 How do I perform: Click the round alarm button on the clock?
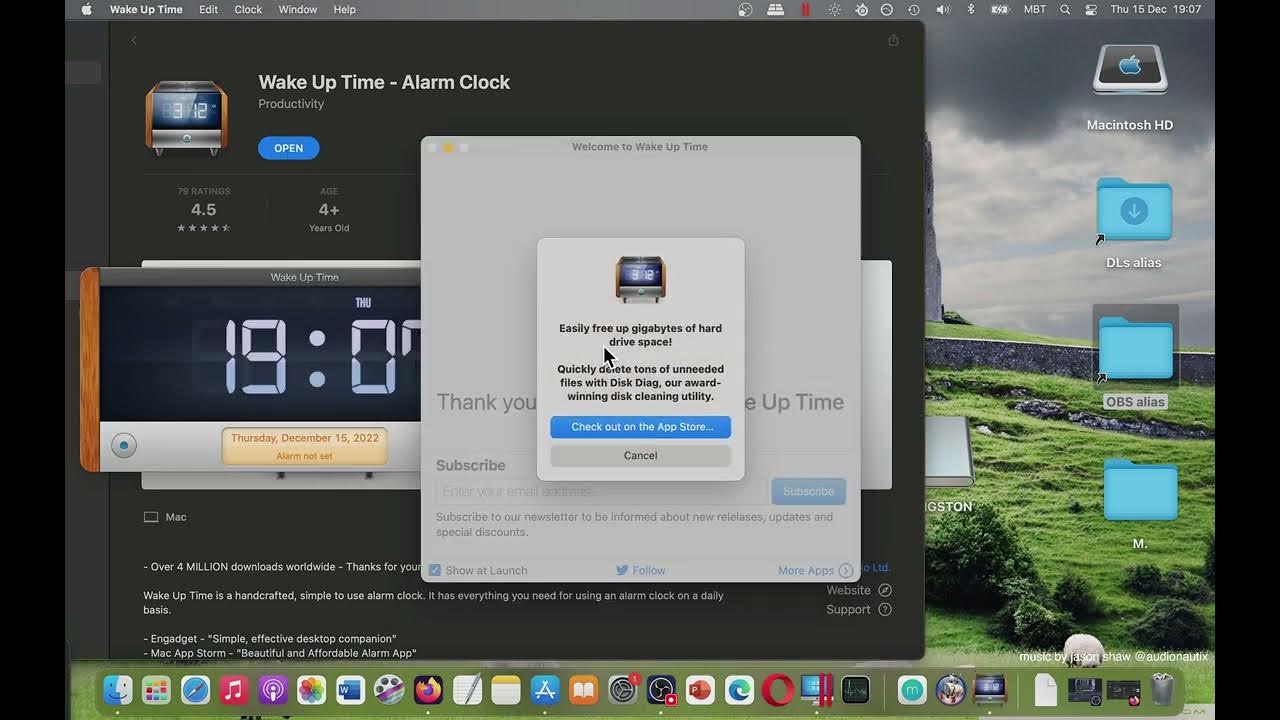pyautogui.click(x=123, y=446)
